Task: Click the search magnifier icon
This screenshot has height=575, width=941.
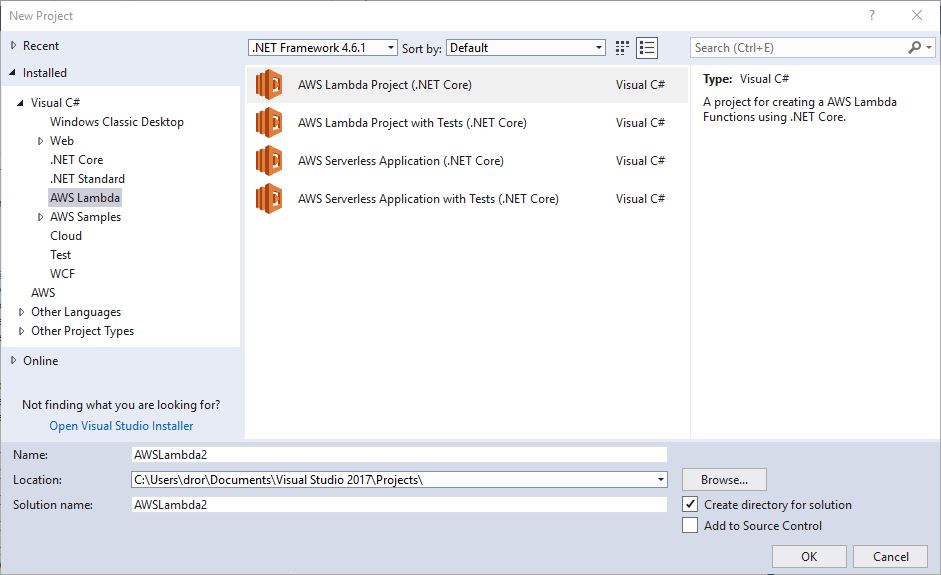Action: coord(915,48)
